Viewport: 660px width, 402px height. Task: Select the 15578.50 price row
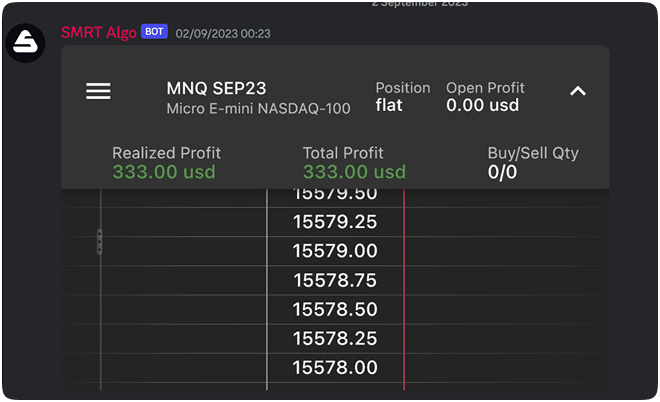pos(335,309)
